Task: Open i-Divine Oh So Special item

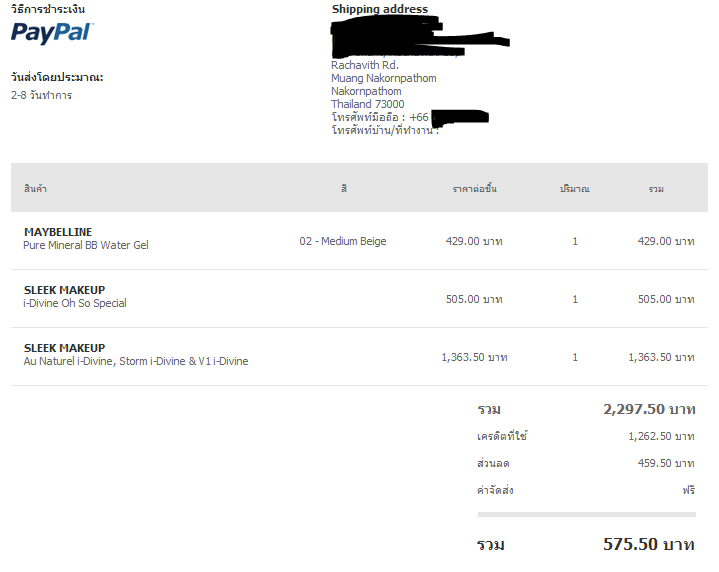Action: 75,303
